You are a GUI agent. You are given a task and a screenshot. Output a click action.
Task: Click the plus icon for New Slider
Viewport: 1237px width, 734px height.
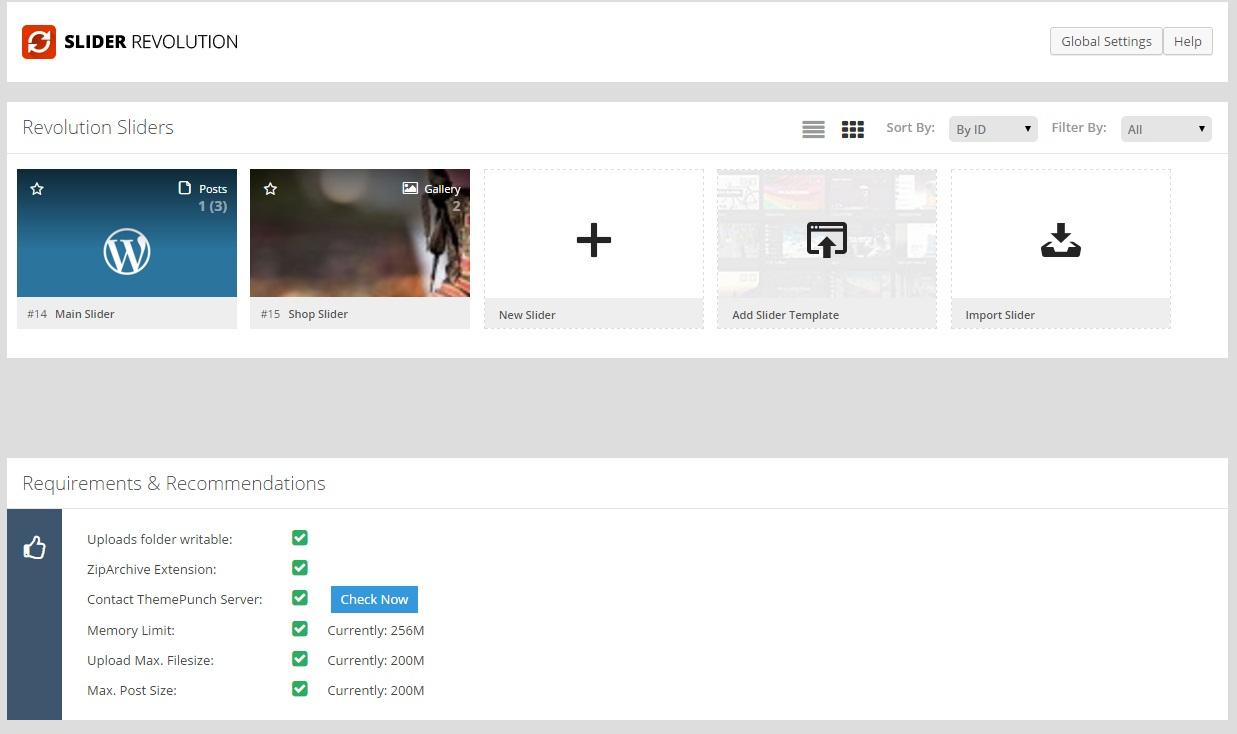pos(594,240)
